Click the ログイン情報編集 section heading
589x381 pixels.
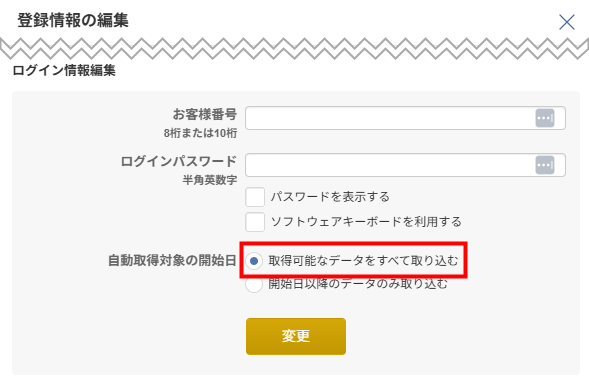click(64, 70)
